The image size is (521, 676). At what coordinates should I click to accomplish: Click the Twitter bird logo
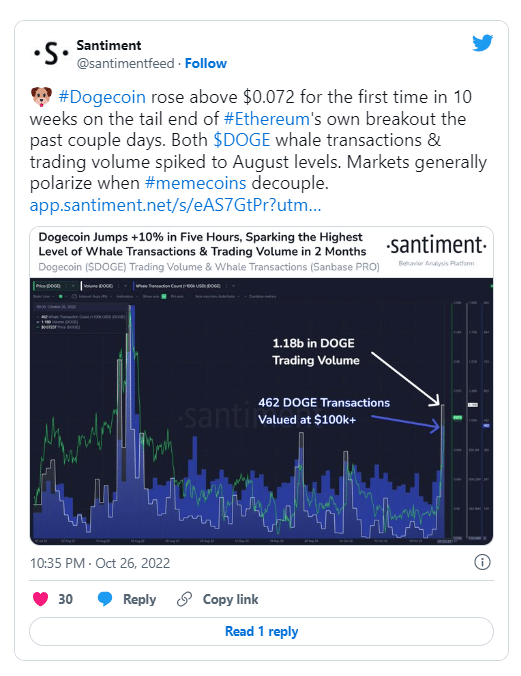482,43
